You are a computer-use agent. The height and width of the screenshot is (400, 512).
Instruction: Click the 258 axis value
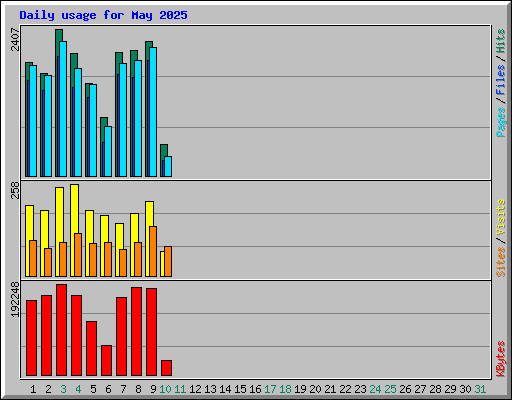(15, 190)
